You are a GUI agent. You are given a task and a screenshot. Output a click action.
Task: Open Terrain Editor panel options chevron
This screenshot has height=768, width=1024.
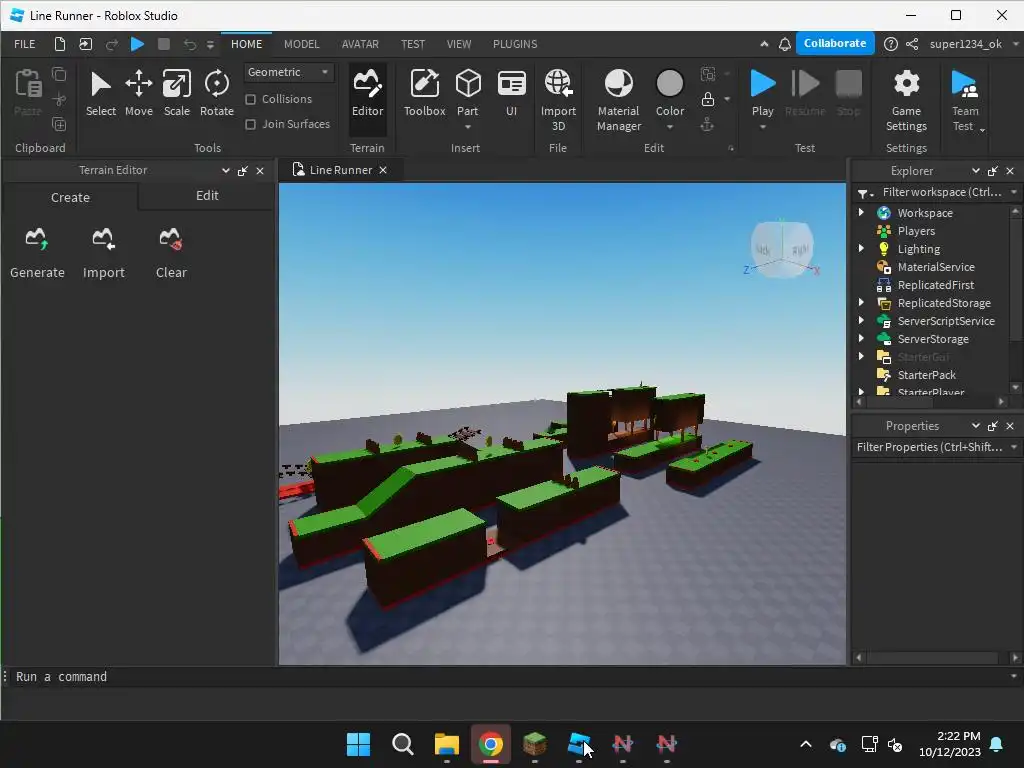225,170
